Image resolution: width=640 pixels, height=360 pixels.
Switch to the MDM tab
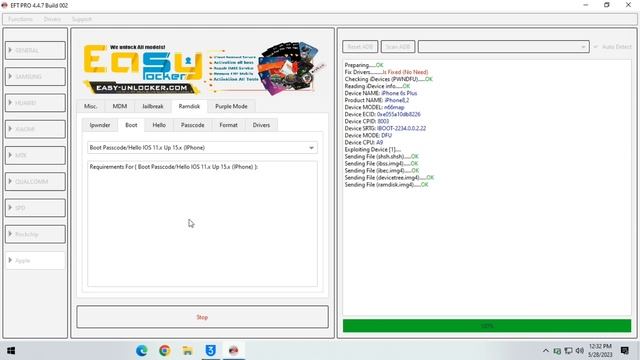pos(120,106)
